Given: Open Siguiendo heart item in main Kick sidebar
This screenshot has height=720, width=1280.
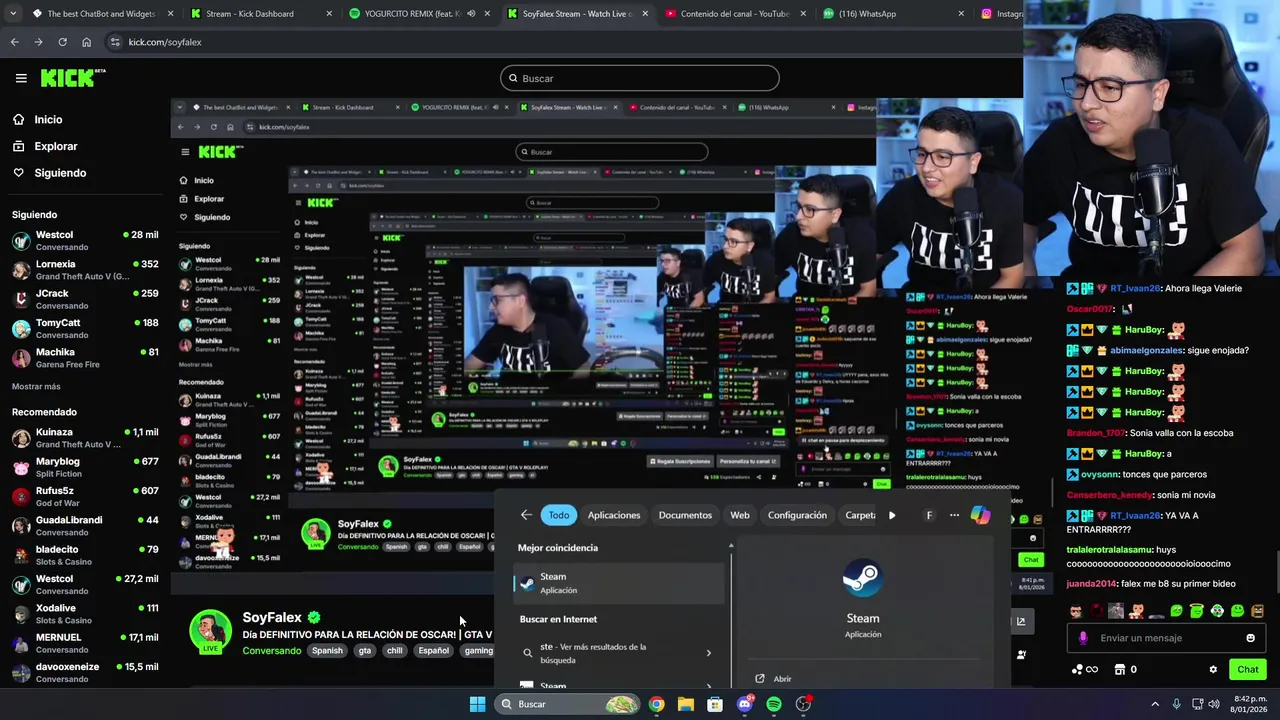Looking at the screenshot, I should (x=49, y=173).
